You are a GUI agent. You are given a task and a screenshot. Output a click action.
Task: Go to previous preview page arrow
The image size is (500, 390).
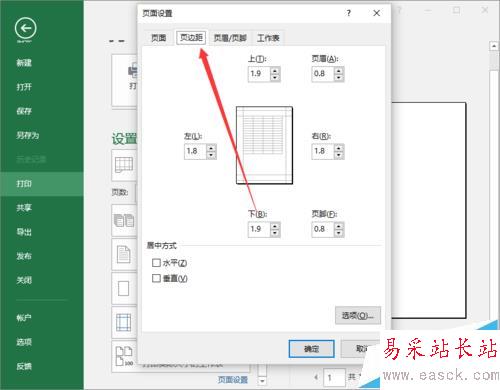(316, 377)
